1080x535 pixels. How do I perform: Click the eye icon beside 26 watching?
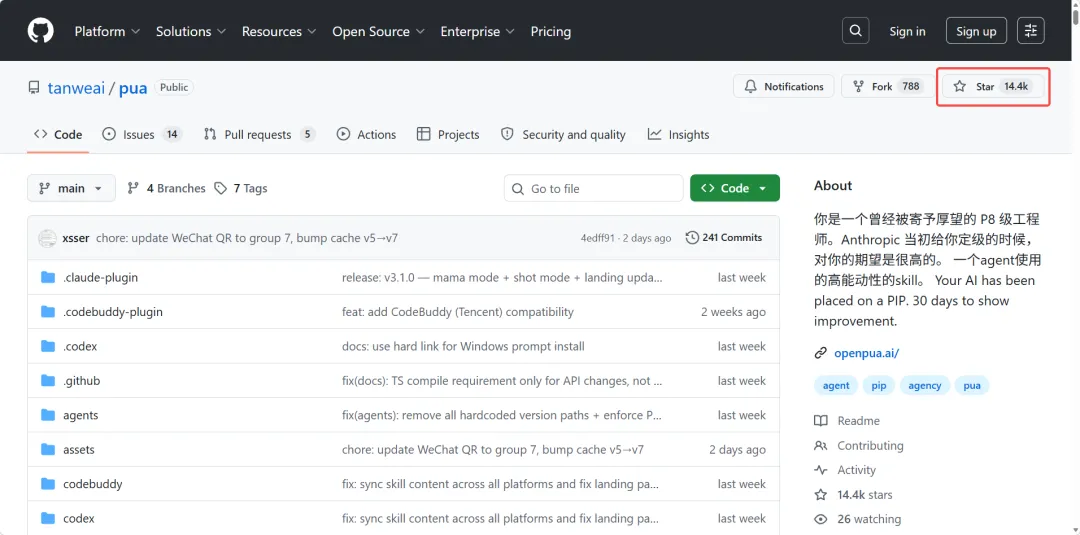pos(820,519)
